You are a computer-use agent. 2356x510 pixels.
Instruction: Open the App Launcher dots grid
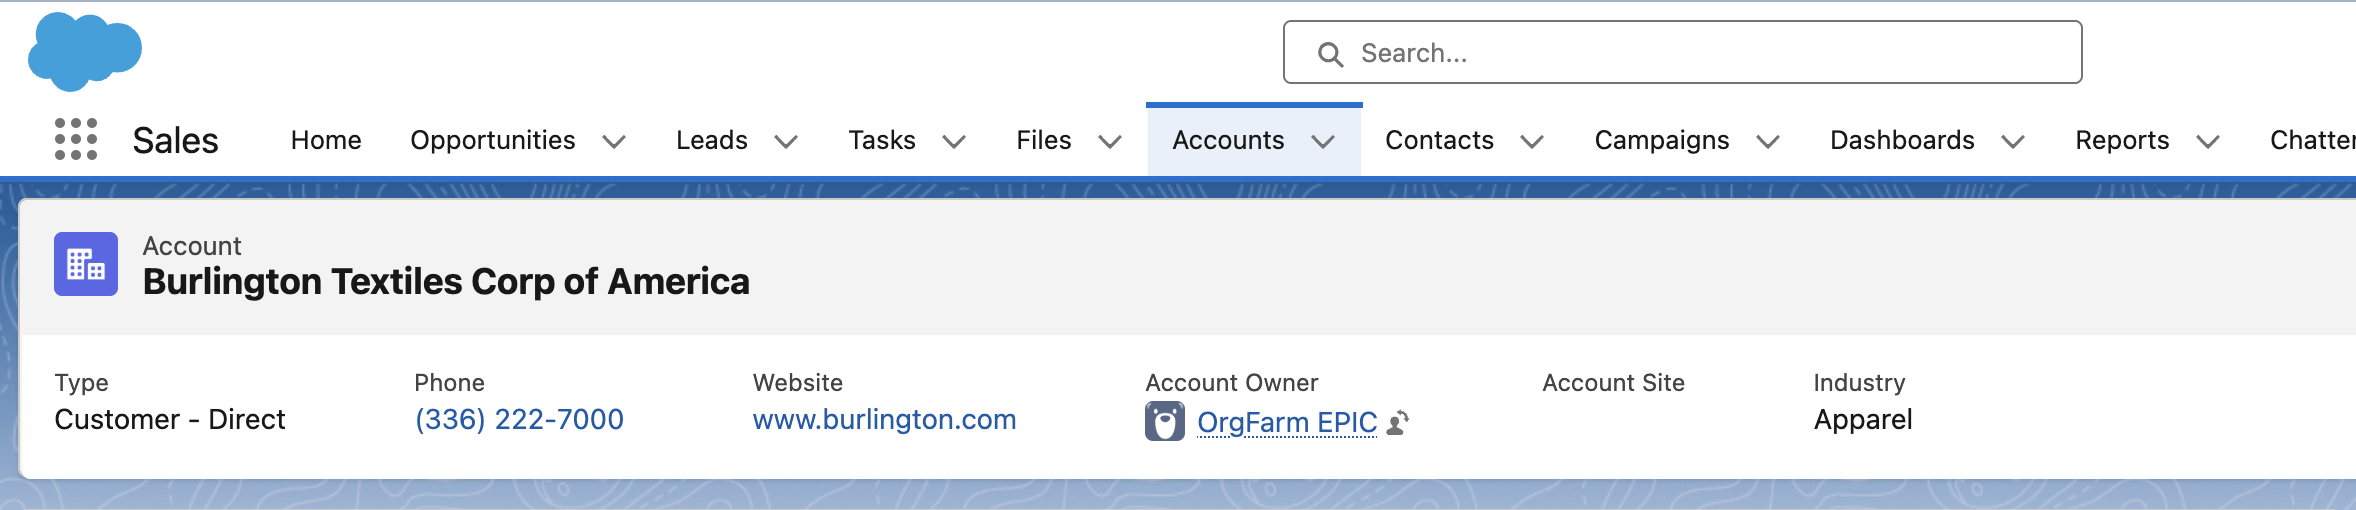(x=76, y=139)
